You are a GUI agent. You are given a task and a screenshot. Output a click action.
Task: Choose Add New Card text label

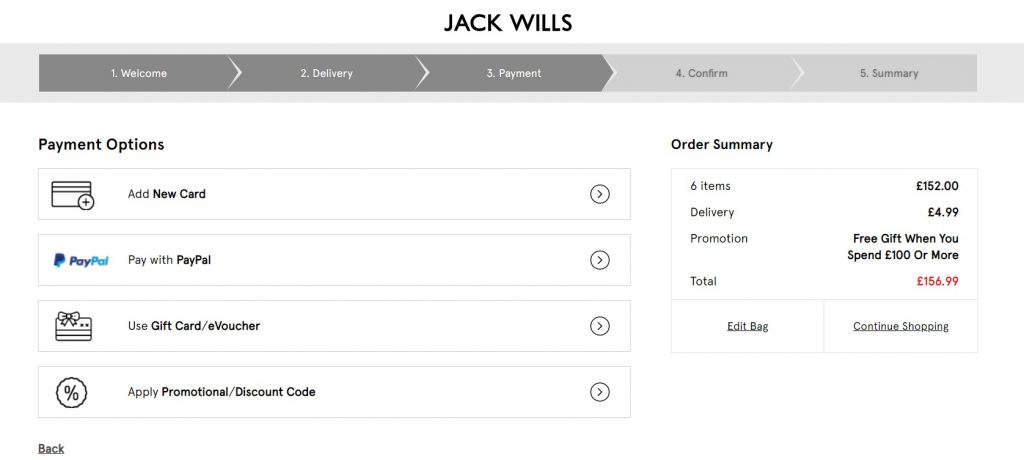[x=167, y=194]
